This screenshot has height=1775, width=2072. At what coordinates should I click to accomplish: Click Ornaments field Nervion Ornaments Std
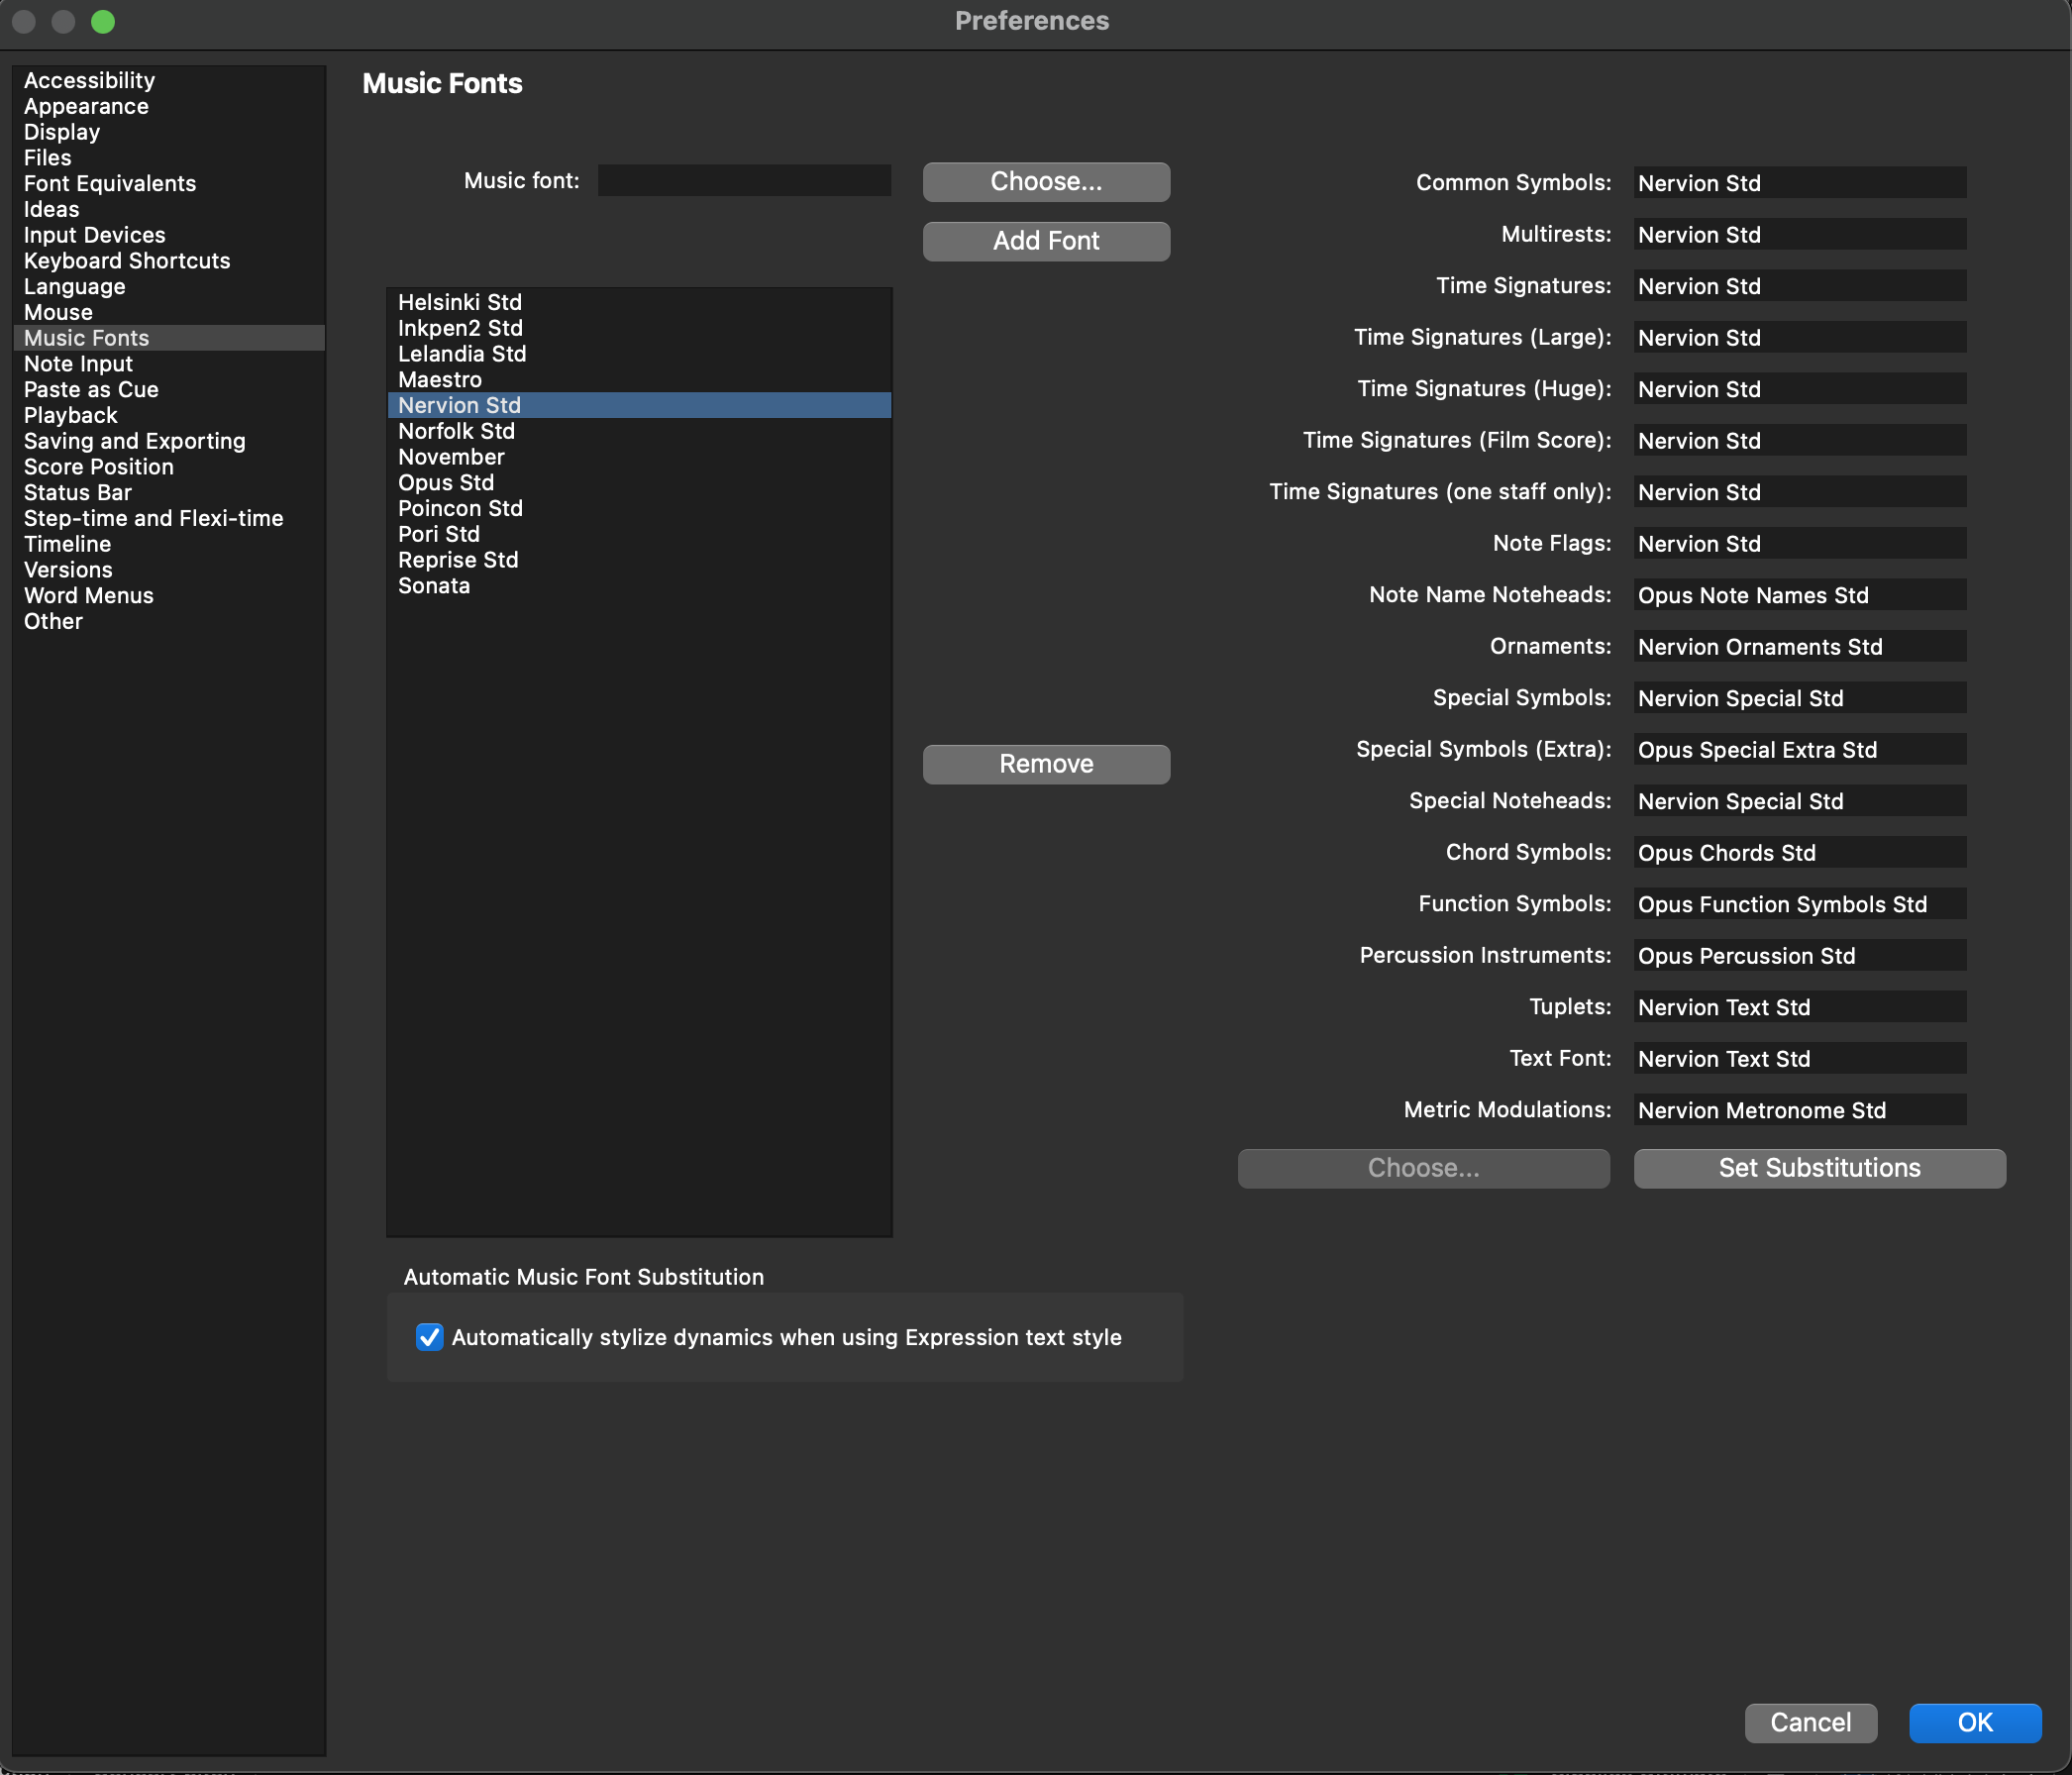tap(1800, 647)
